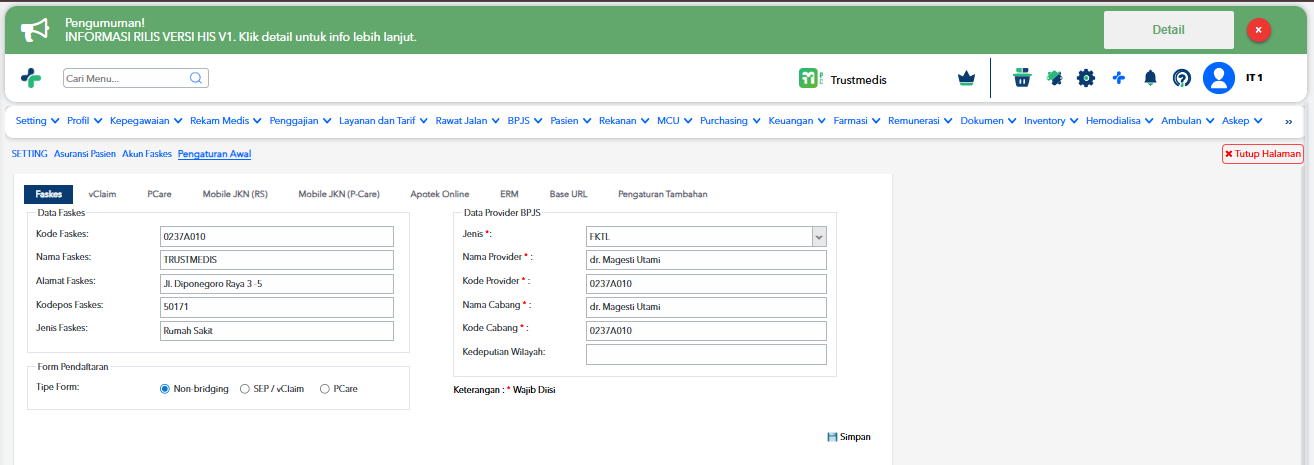
Task: Switch to the PCare tab
Action: pos(160,194)
